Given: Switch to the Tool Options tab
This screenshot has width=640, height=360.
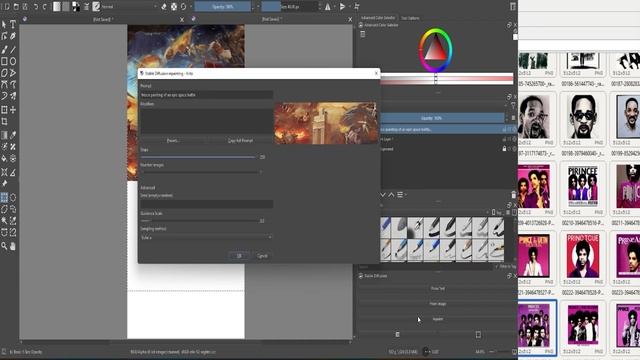Looking at the screenshot, I should [410, 18].
